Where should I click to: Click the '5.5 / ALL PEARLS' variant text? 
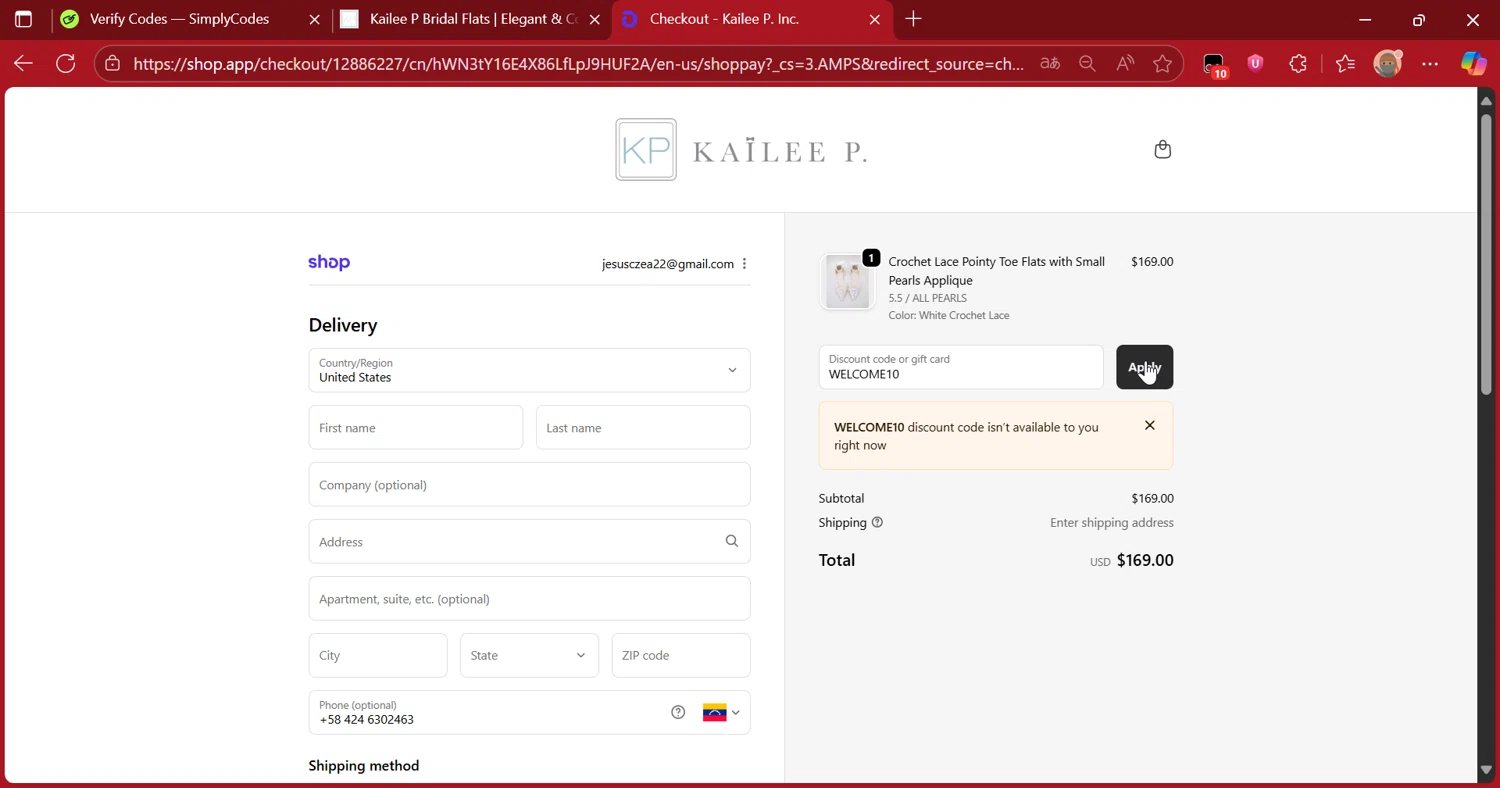coord(928,298)
